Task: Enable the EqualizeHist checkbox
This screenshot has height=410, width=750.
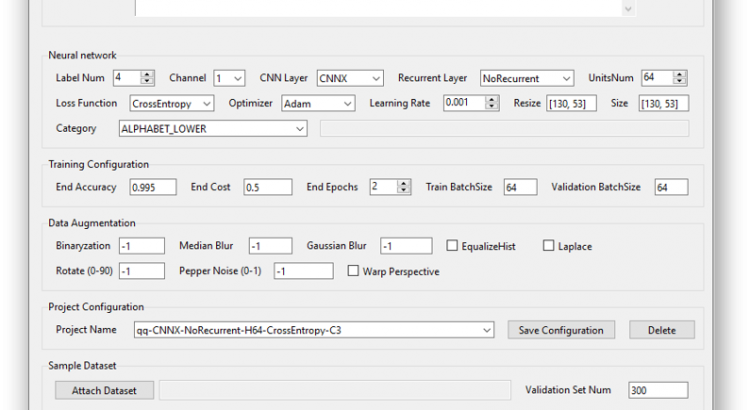Action: [x=453, y=246]
